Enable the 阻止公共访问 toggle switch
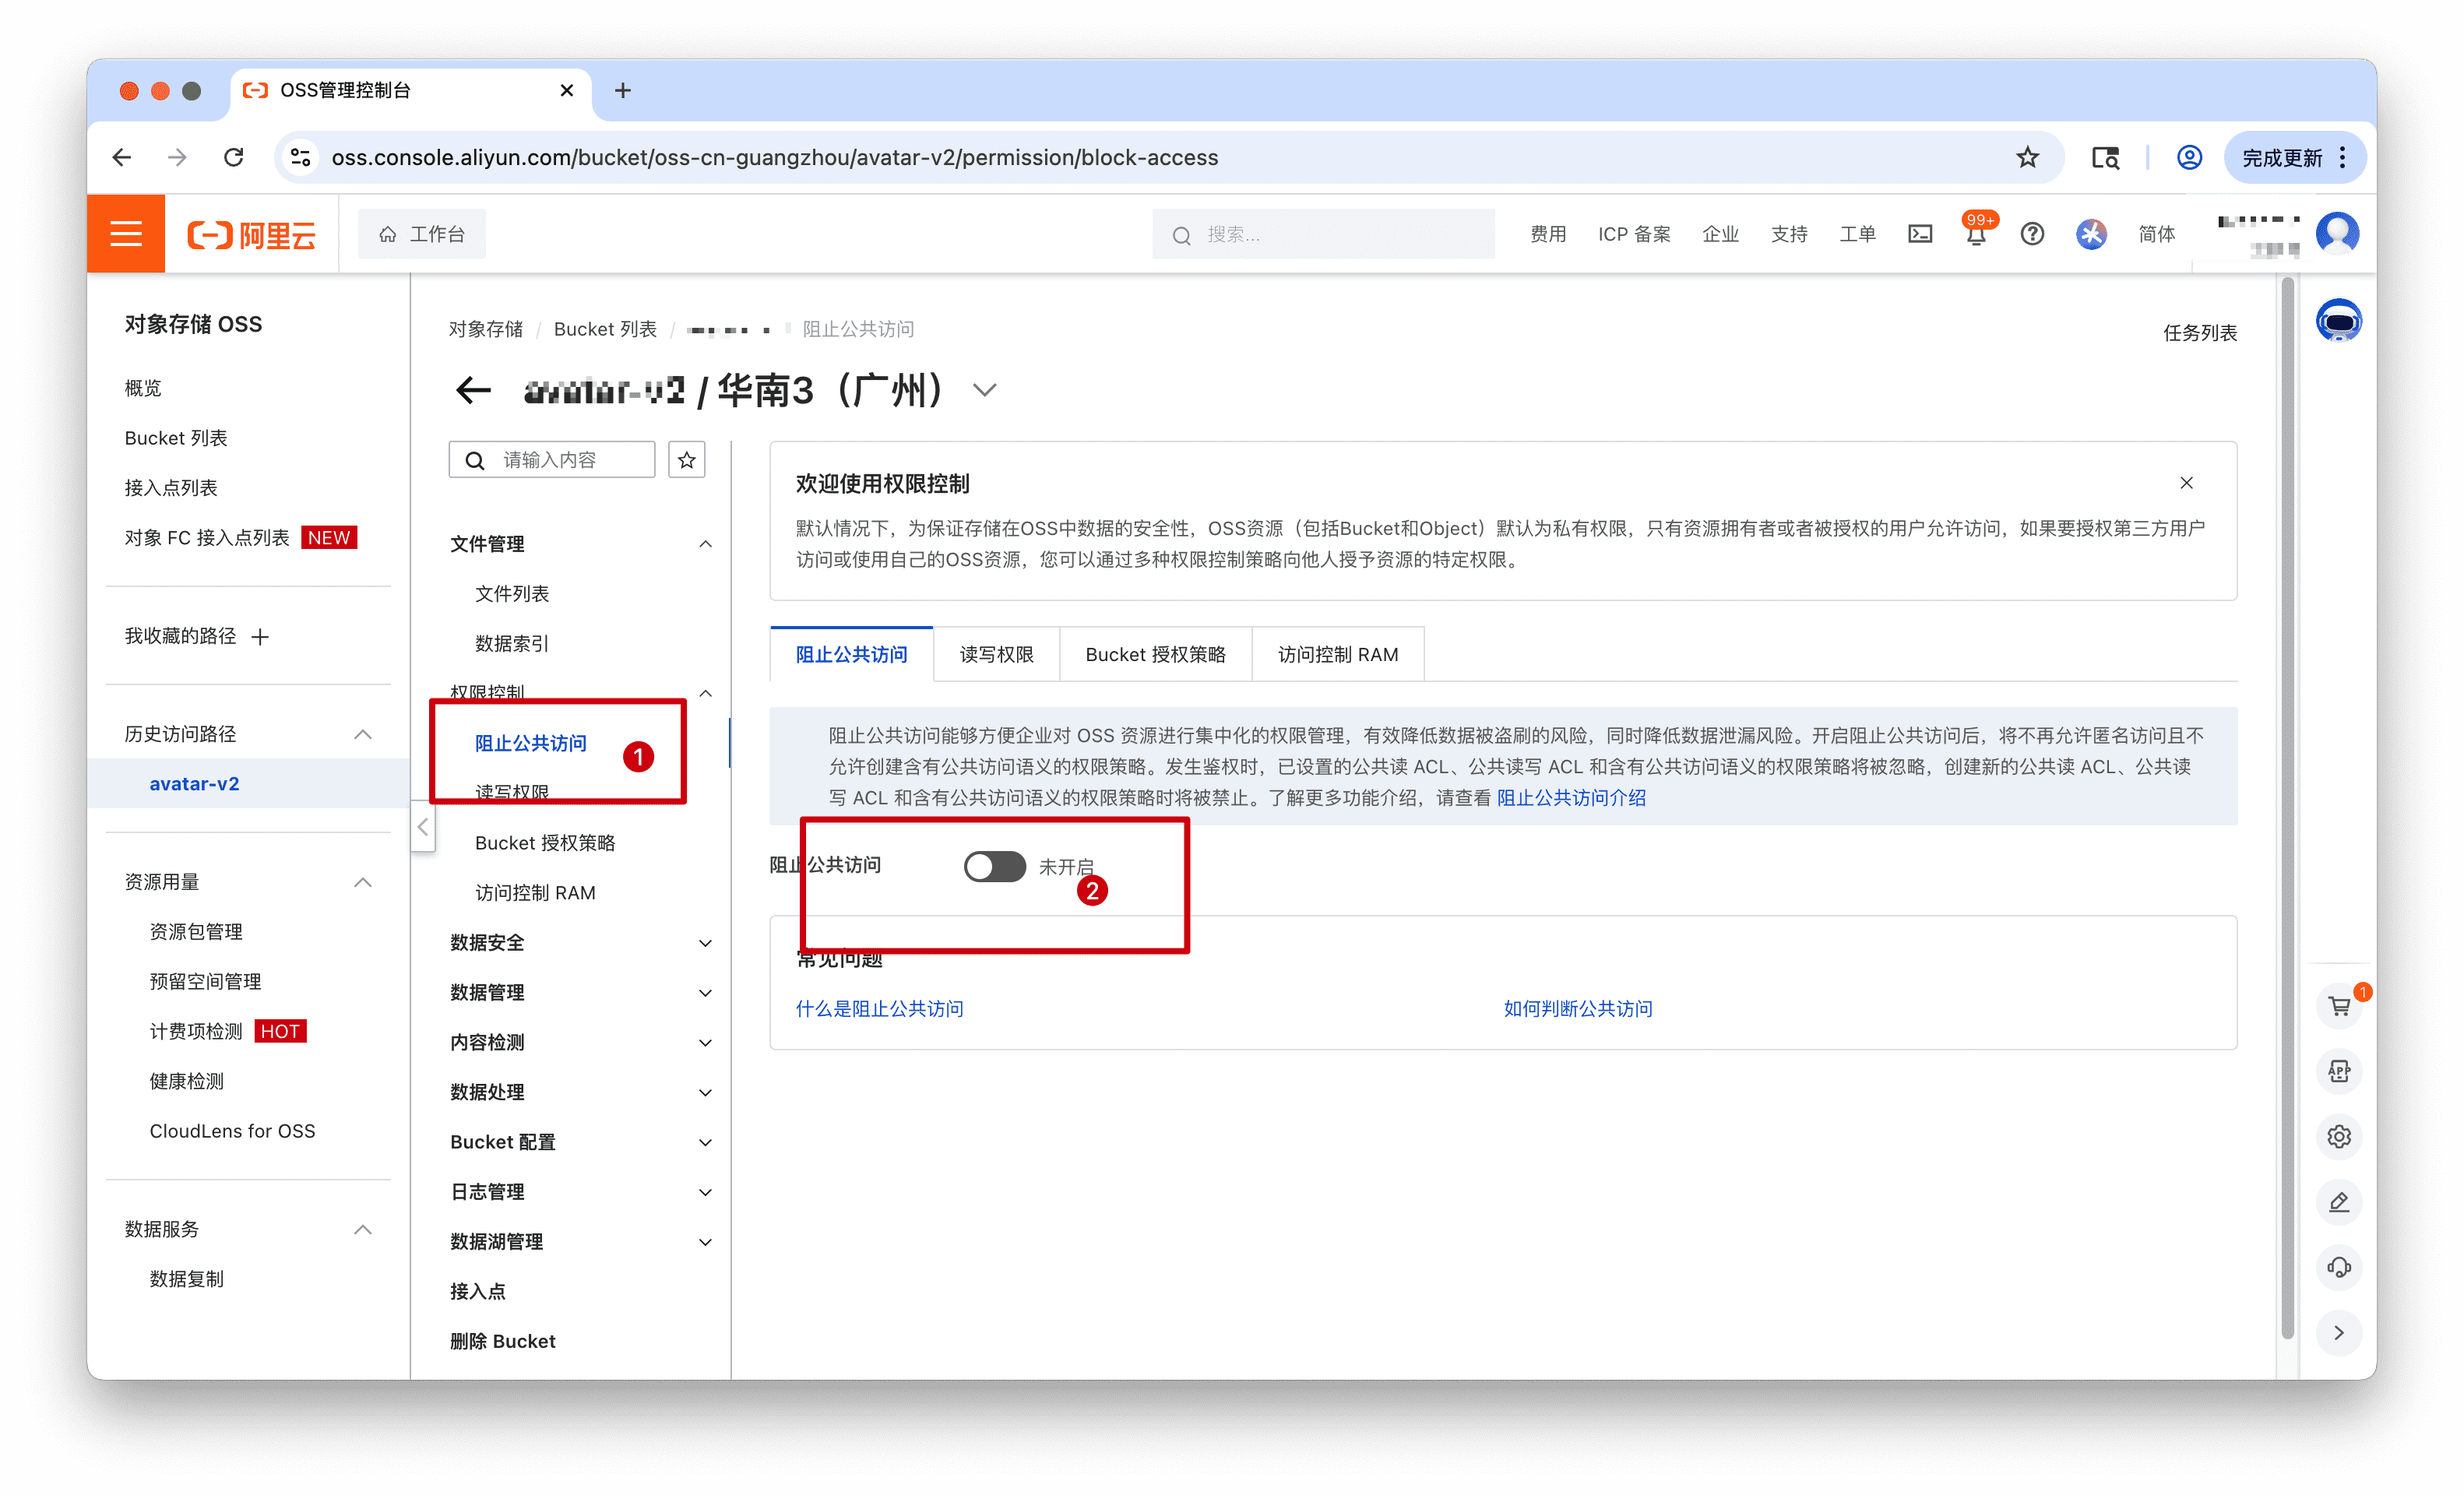 (x=994, y=866)
